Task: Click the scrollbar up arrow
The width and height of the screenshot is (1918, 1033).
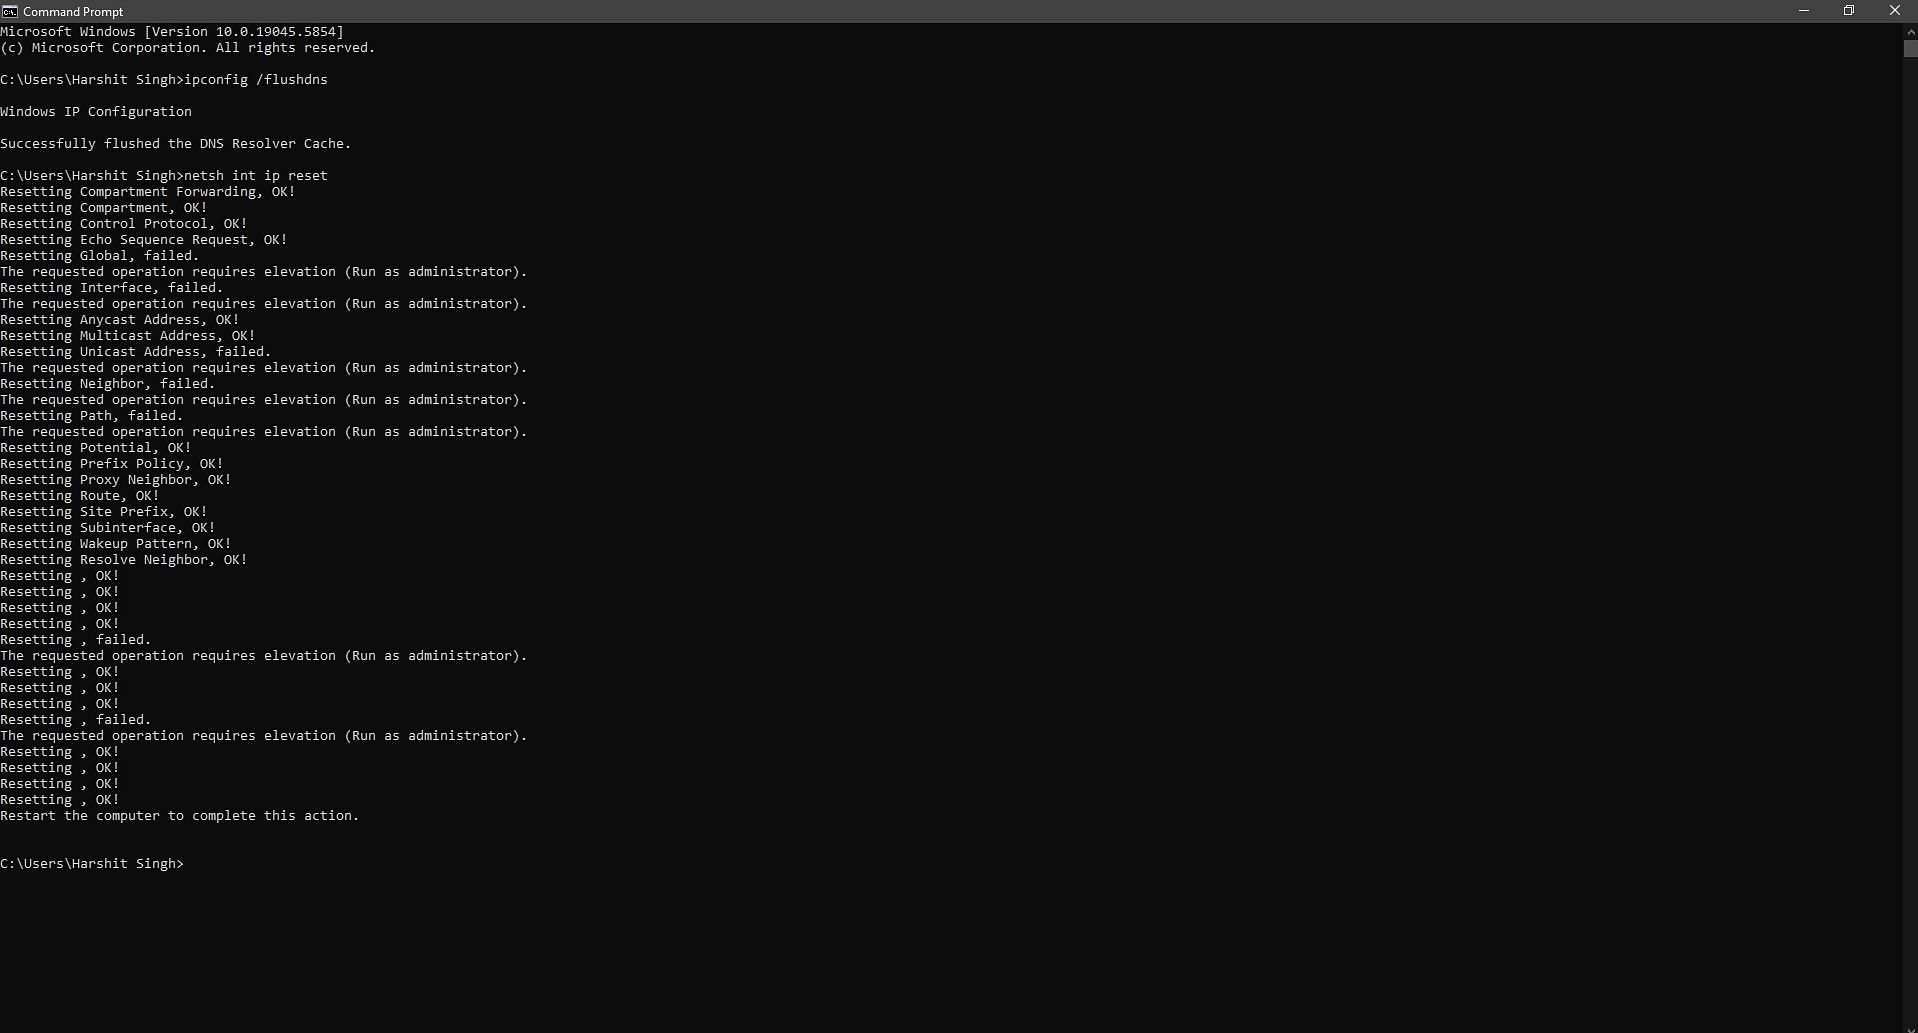Action: tap(1910, 30)
